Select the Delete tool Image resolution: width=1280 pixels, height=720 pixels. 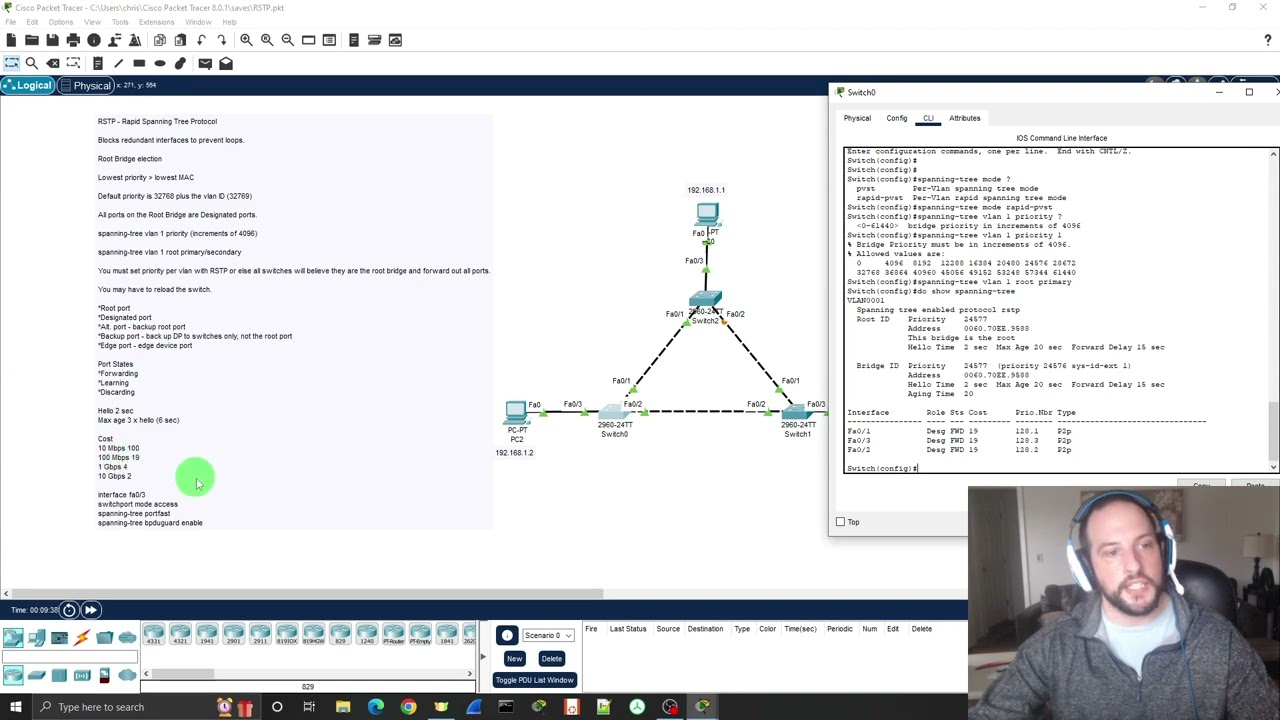[52, 63]
